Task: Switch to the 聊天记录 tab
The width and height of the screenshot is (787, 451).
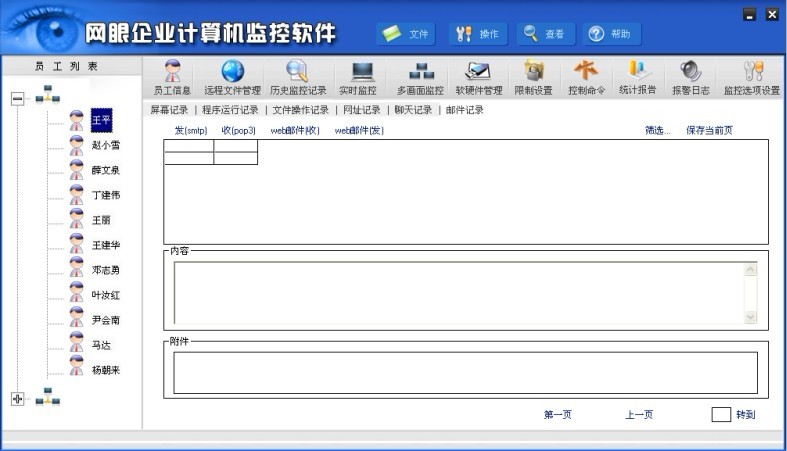Action: pyautogui.click(x=413, y=110)
